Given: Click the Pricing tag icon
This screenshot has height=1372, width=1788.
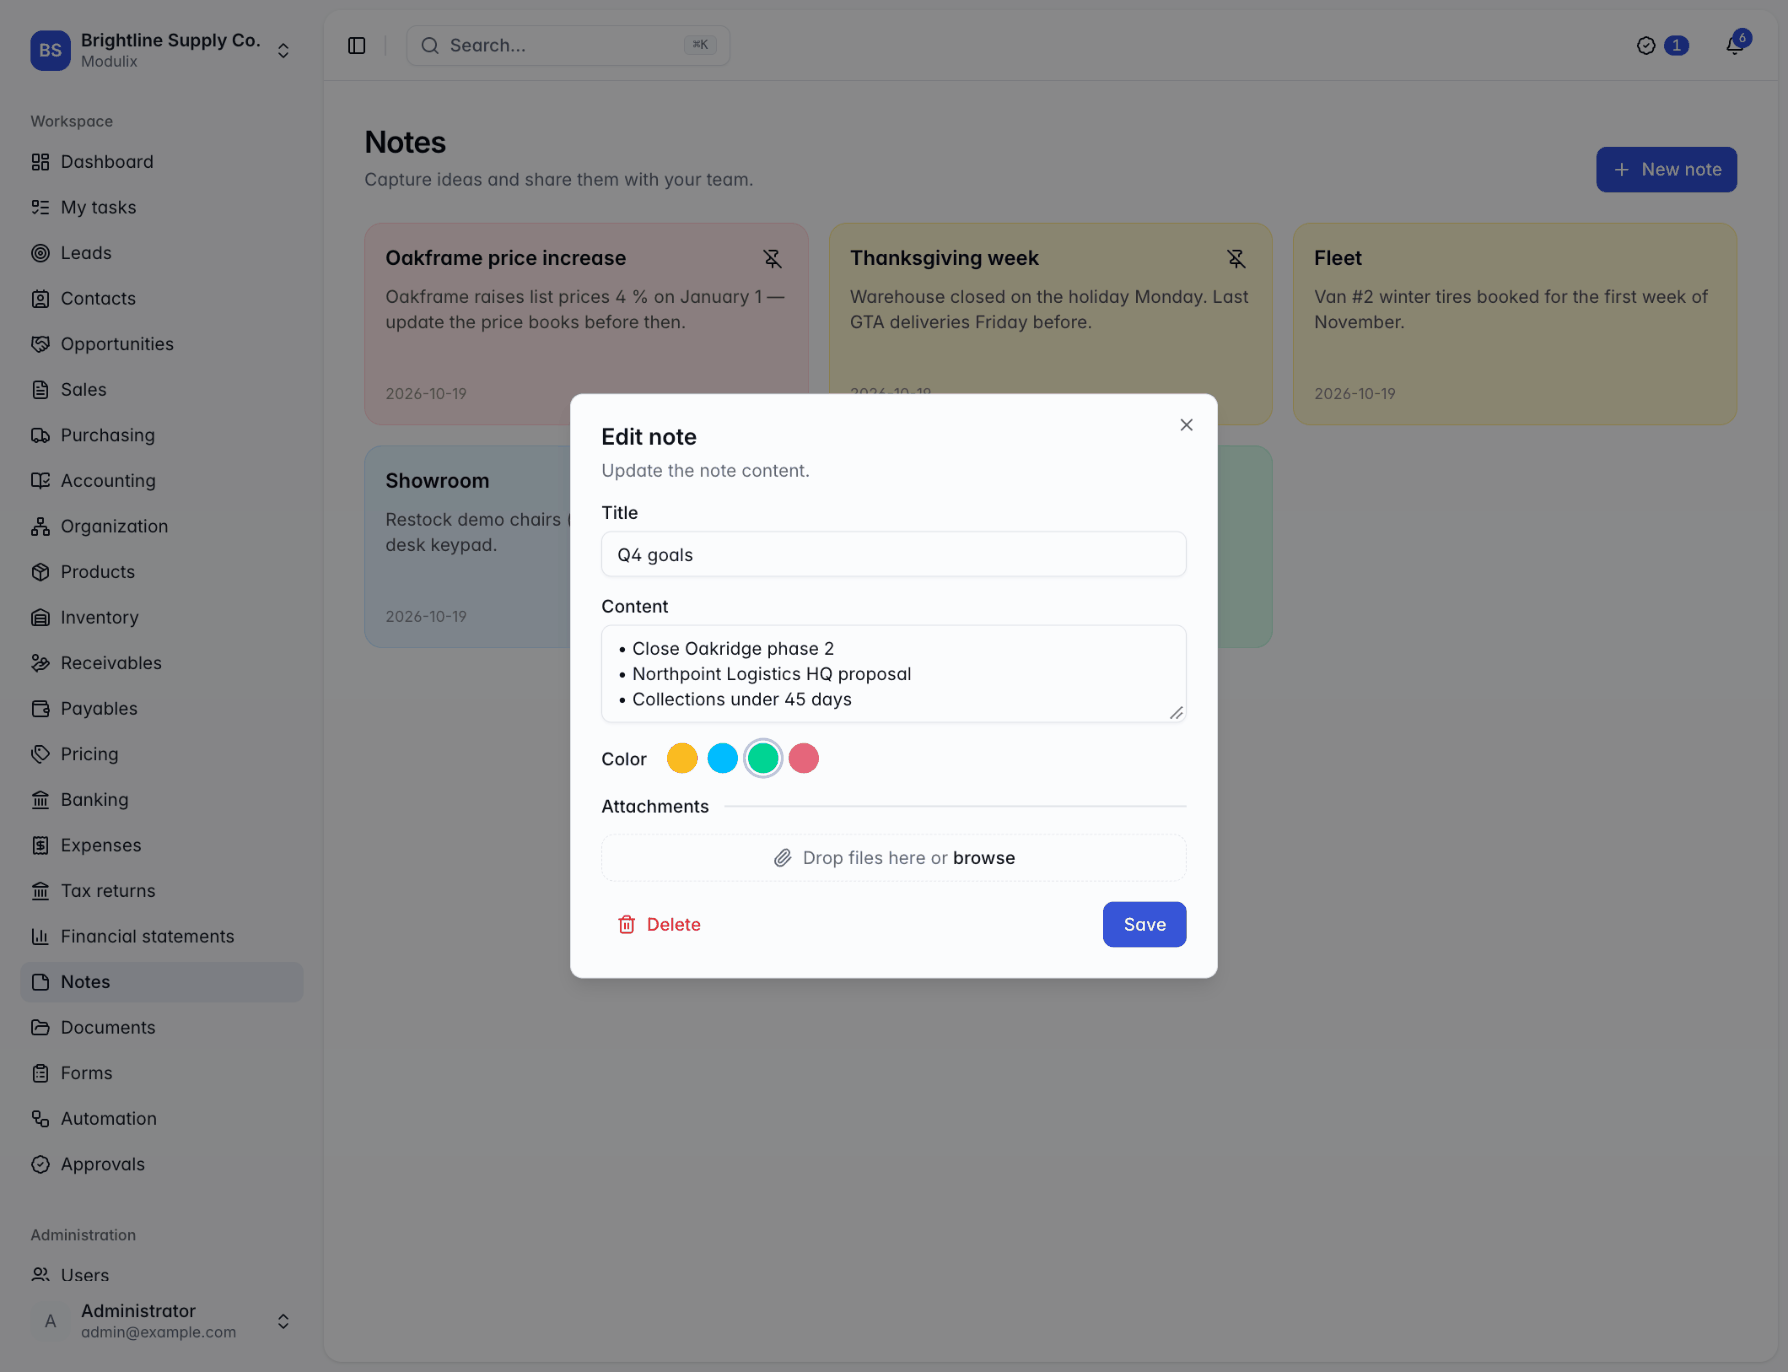Looking at the screenshot, I should click(x=40, y=754).
